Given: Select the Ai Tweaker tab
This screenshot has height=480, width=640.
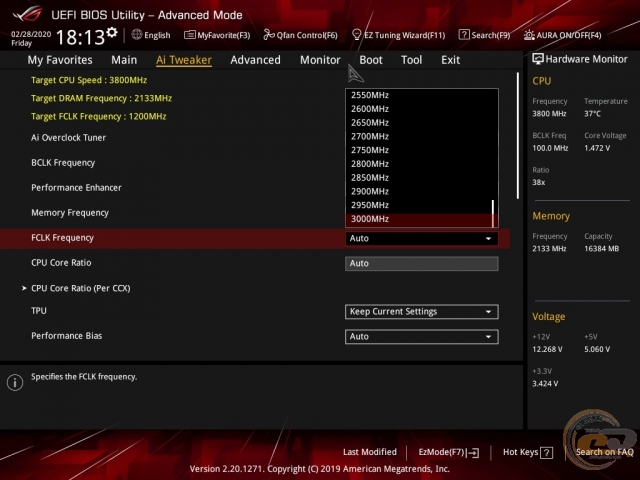Looking at the screenshot, I should point(184,60).
